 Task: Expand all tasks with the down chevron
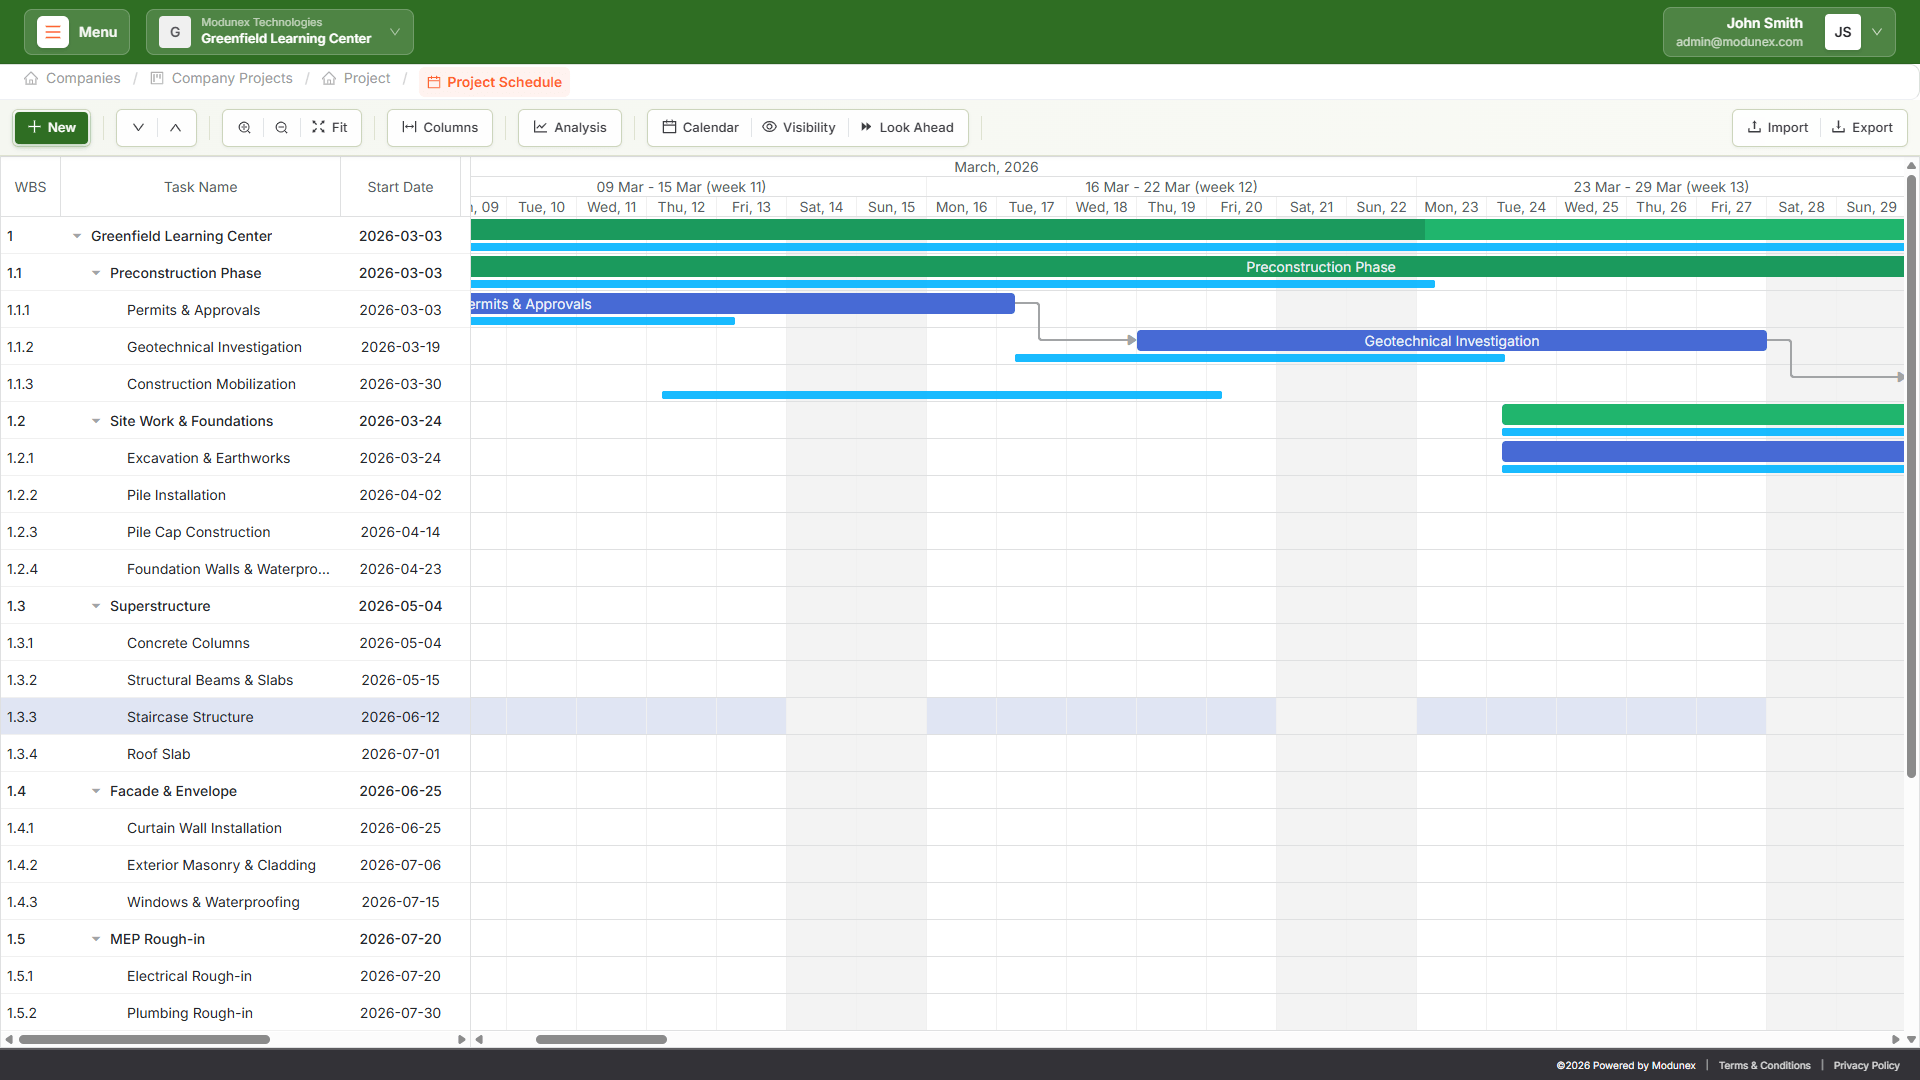138,127
